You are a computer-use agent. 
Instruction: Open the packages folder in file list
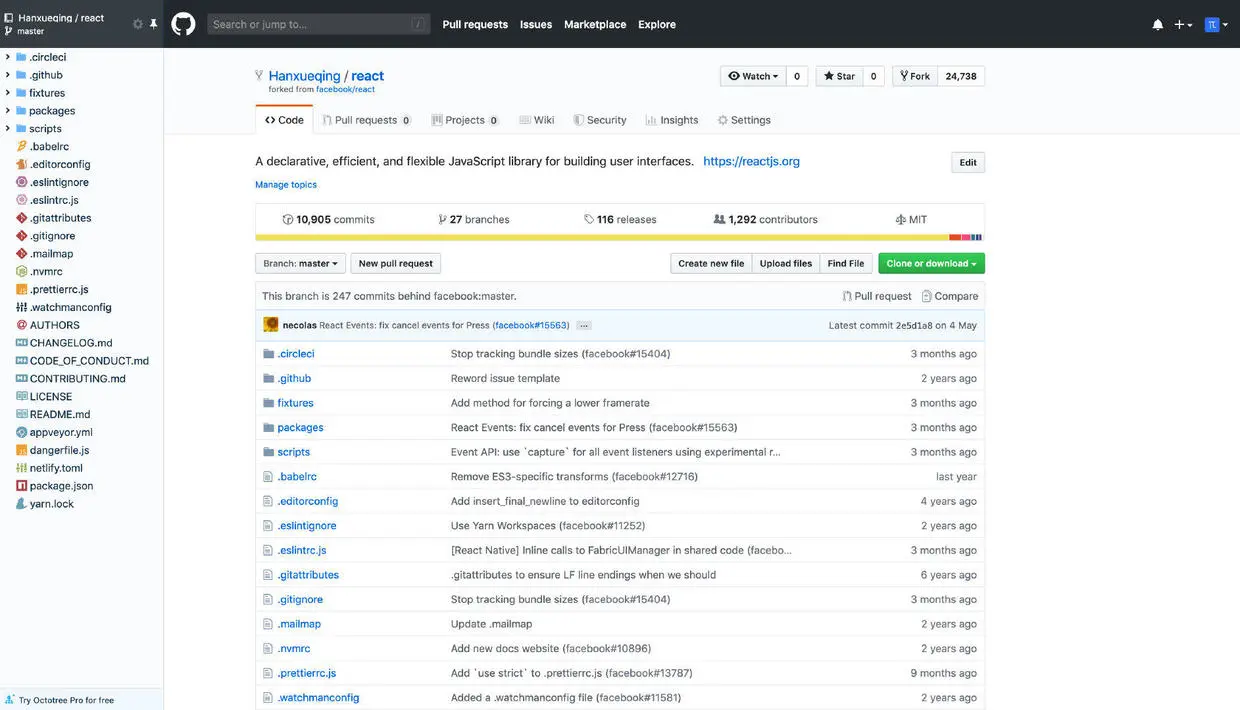(x=300, y=428)
